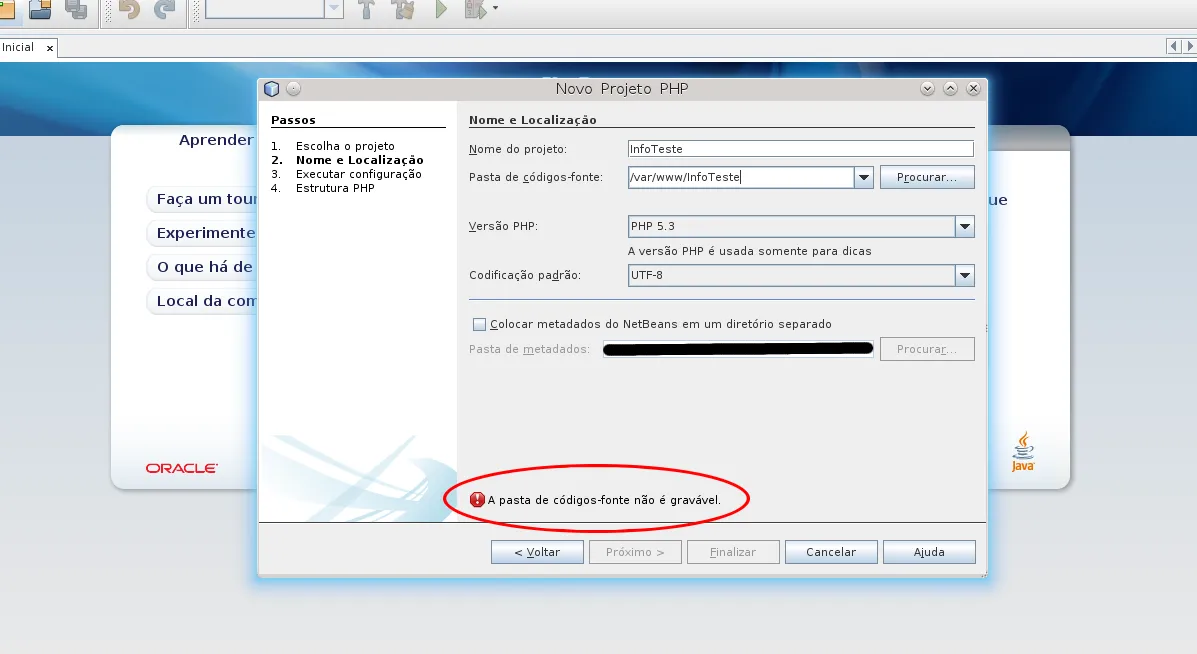Click inside the Nome do projeto field
The height and width of the screenshot is (654, 1197).
click(800, 149)
